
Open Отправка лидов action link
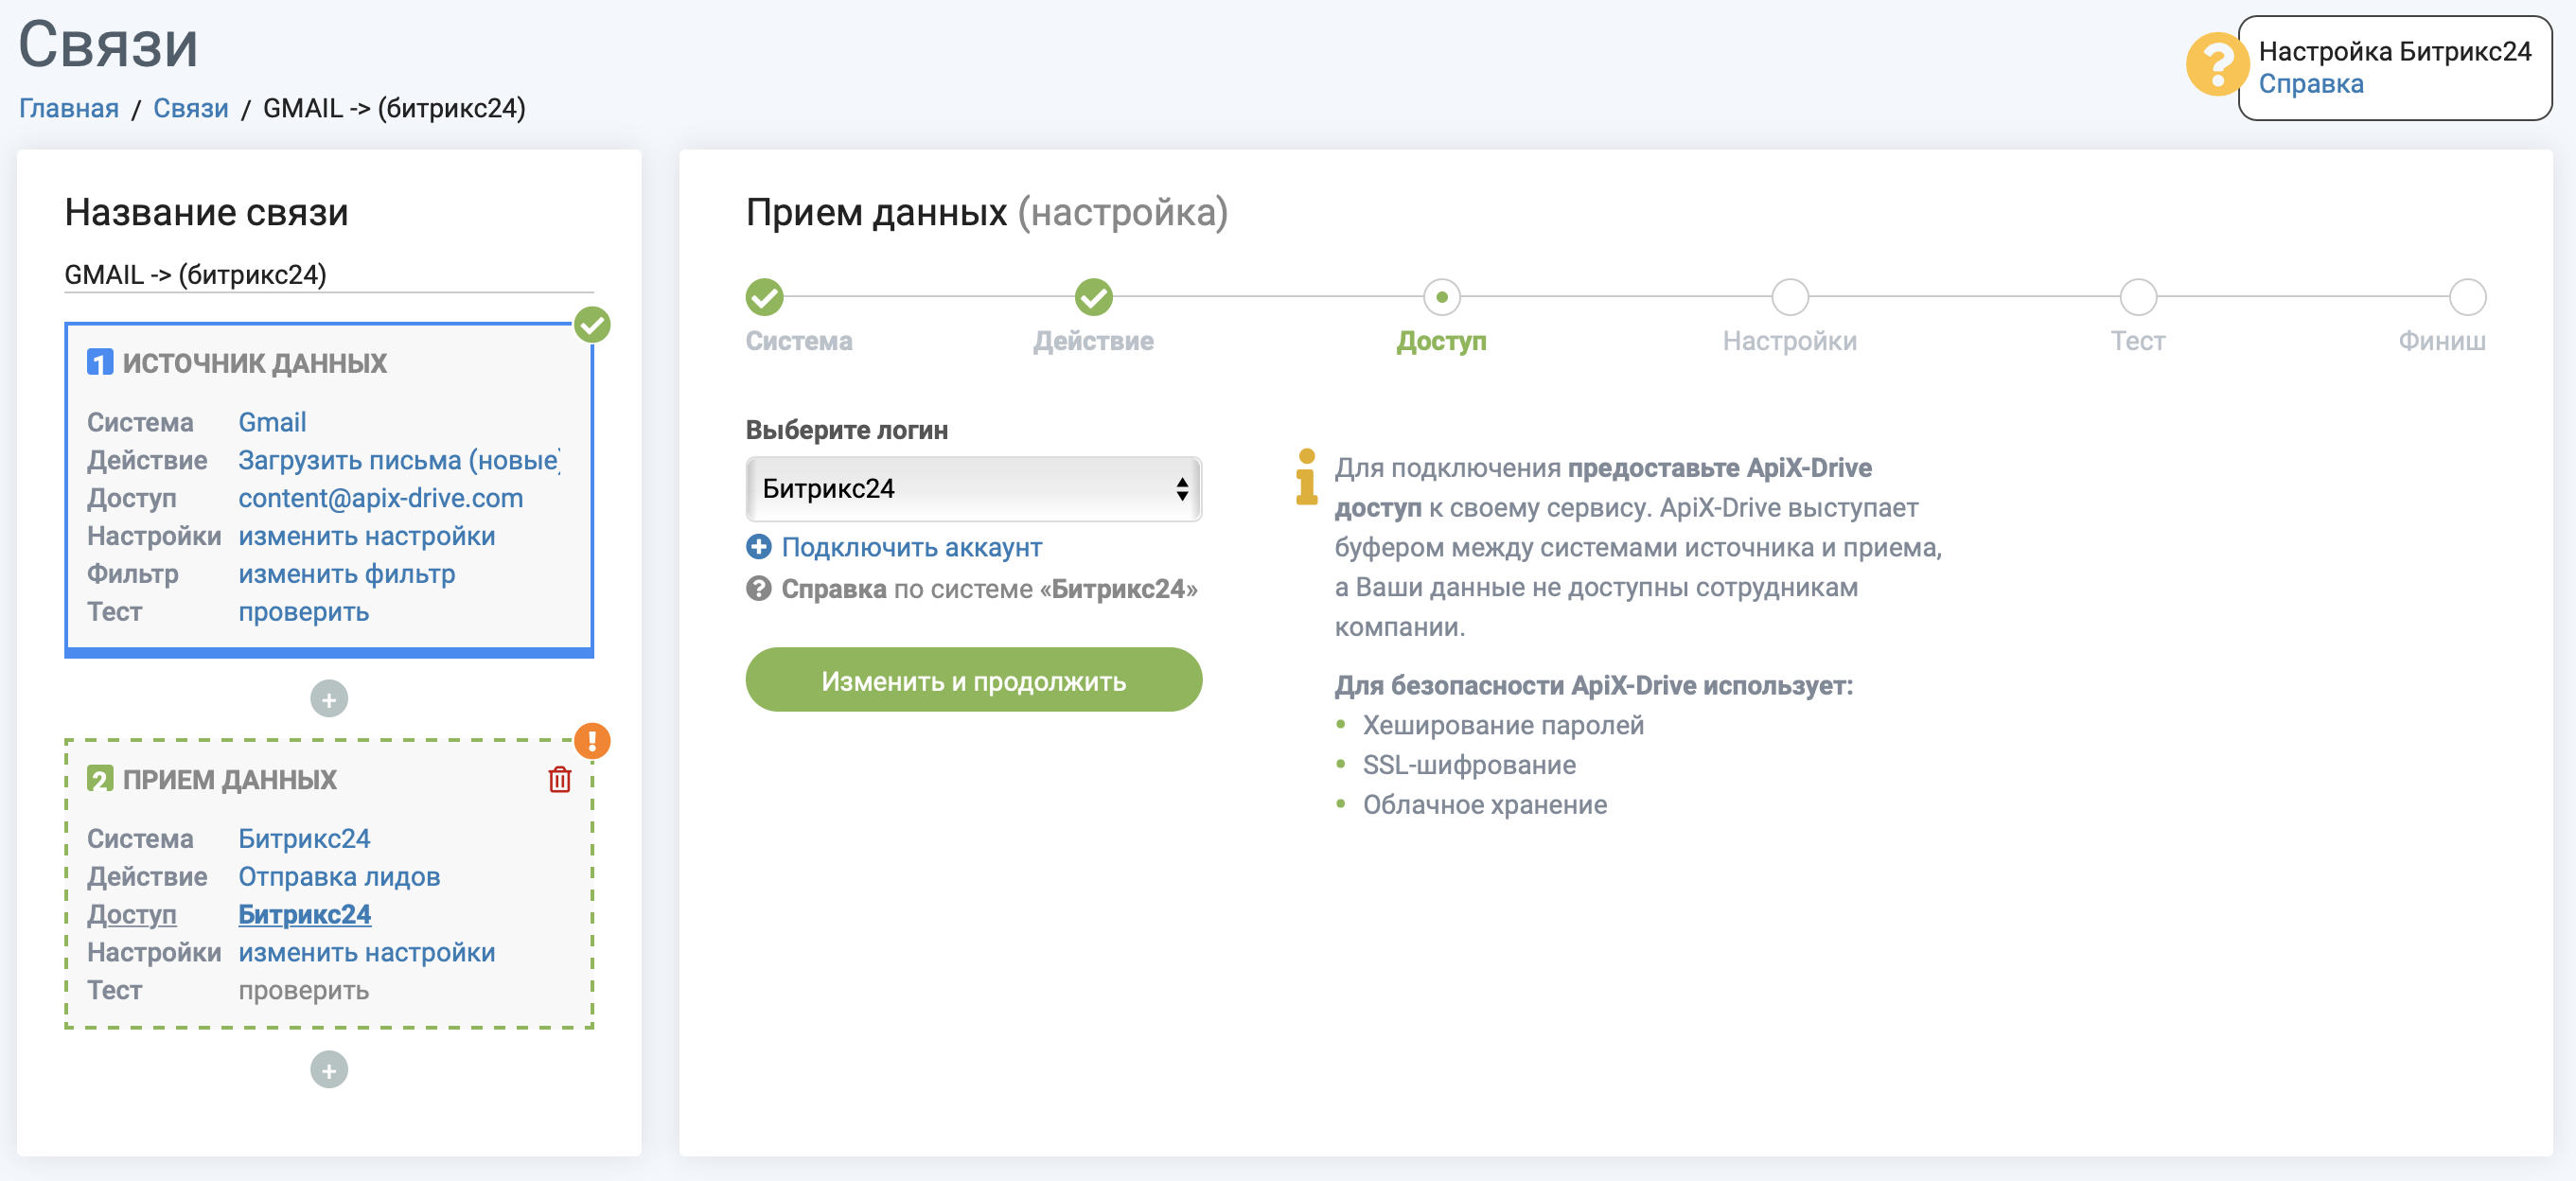(339, 876)
